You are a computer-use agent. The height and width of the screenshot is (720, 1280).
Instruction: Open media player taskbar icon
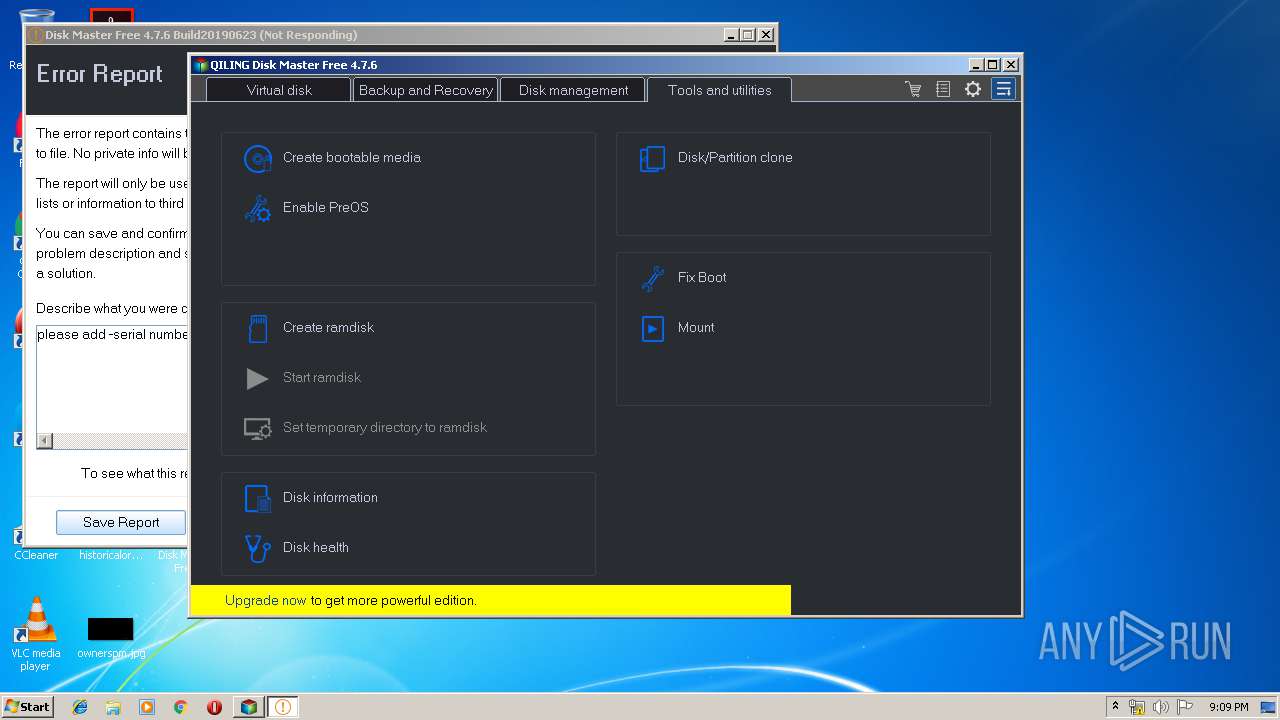pyautogui.click(x=147, y=707)
